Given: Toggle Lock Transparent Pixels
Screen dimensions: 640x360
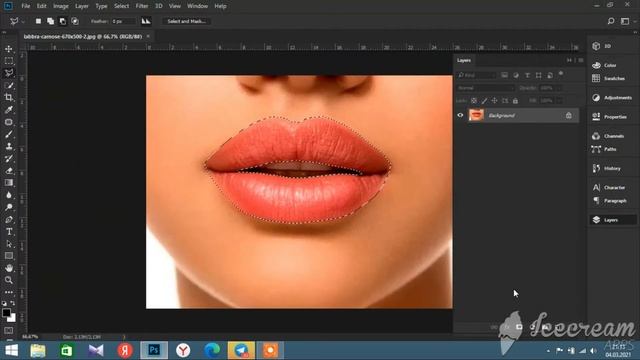Looking at the screenshot, I should 474,101.
